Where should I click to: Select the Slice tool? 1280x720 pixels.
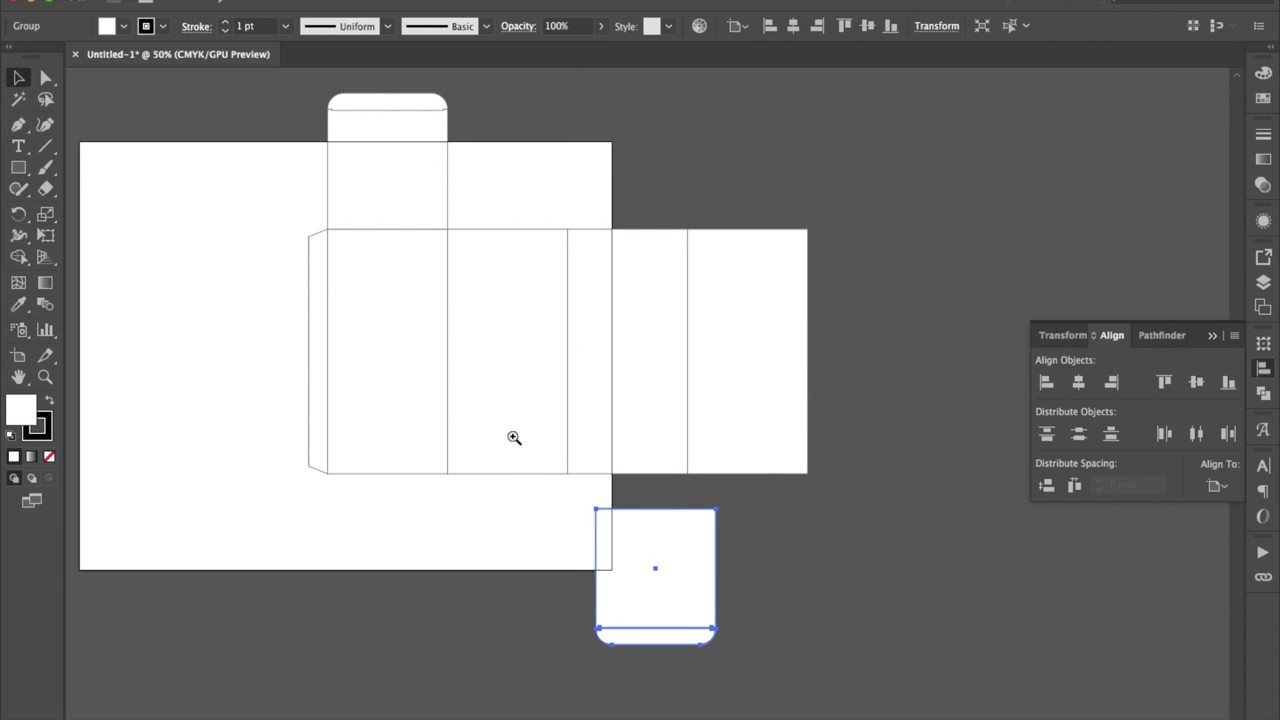(x=45, y=356)
